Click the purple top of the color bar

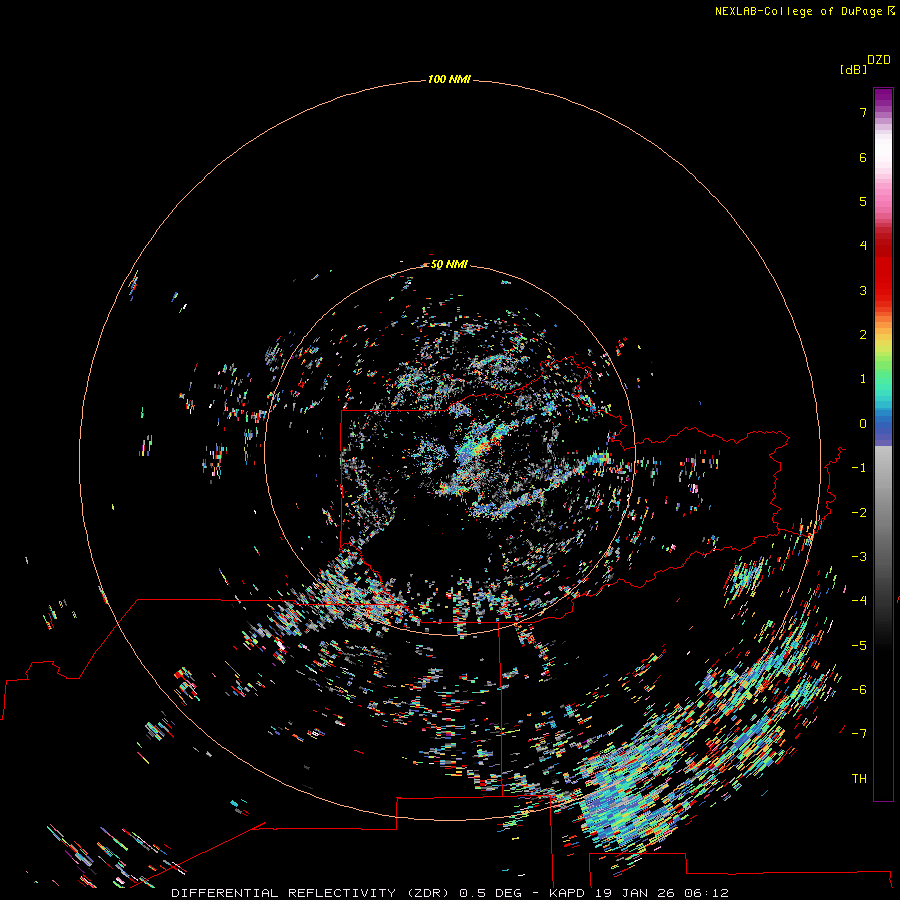pos(883,98)
